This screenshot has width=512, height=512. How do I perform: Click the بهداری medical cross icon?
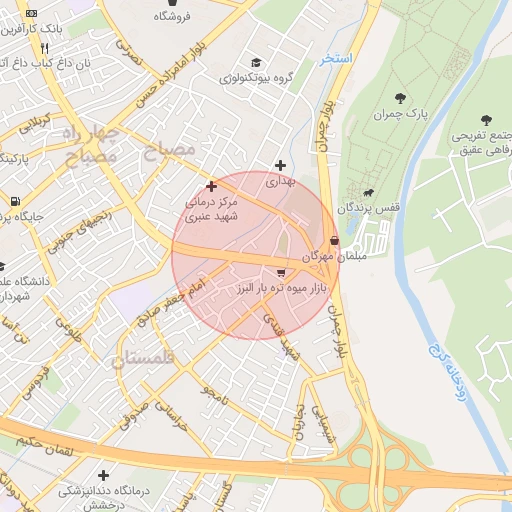(280, 165)
